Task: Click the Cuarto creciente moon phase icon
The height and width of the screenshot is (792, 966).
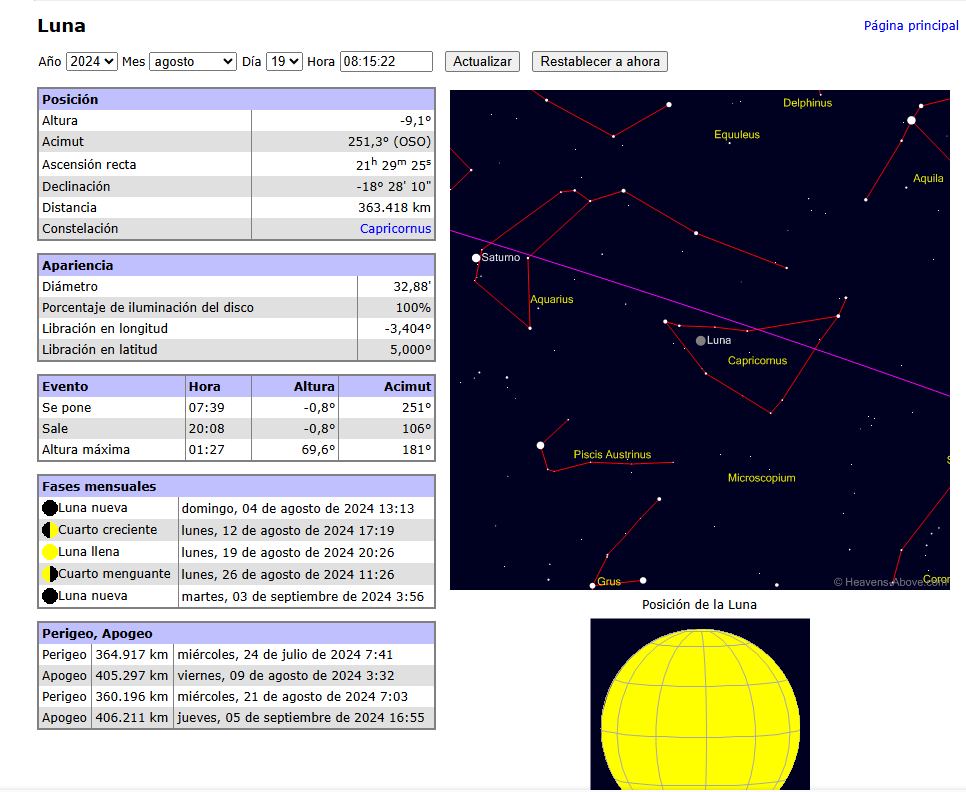Action: 50,530
